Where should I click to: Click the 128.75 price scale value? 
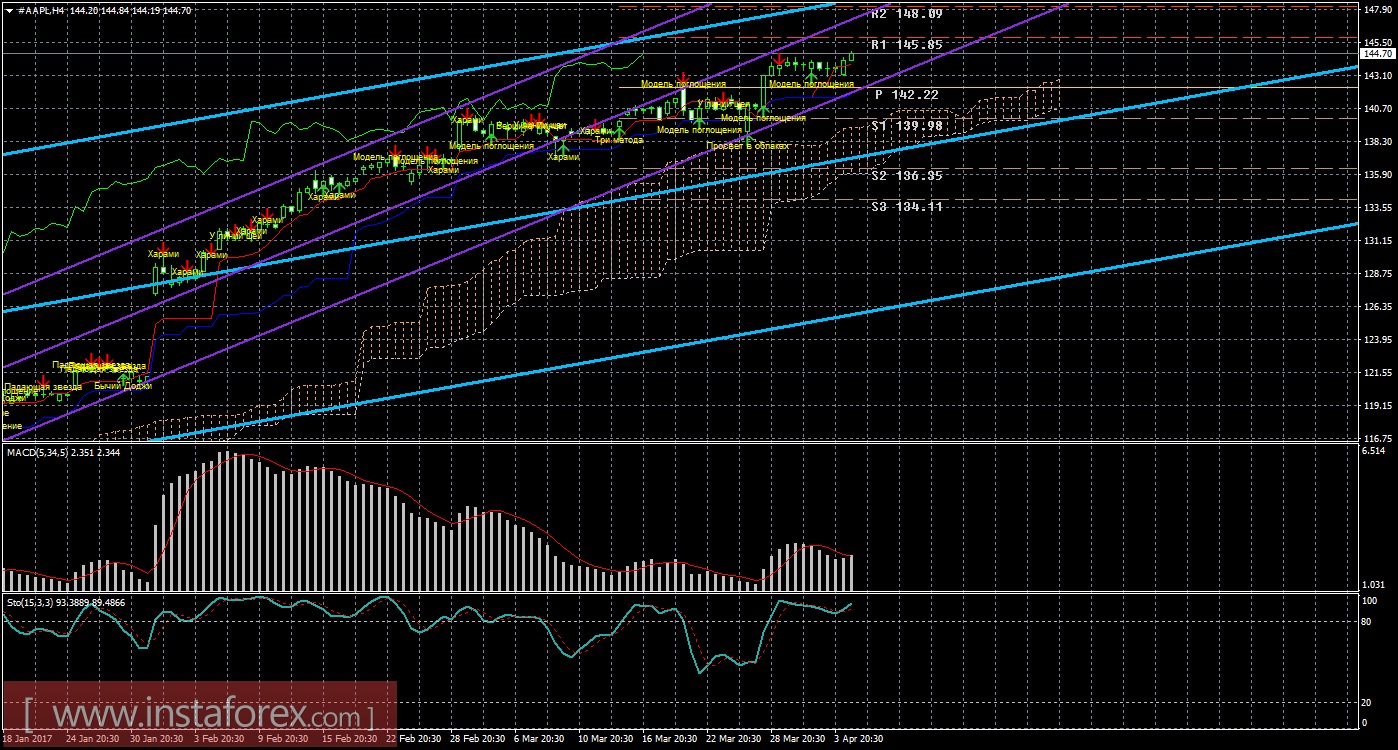click(x=1379, y=274)
